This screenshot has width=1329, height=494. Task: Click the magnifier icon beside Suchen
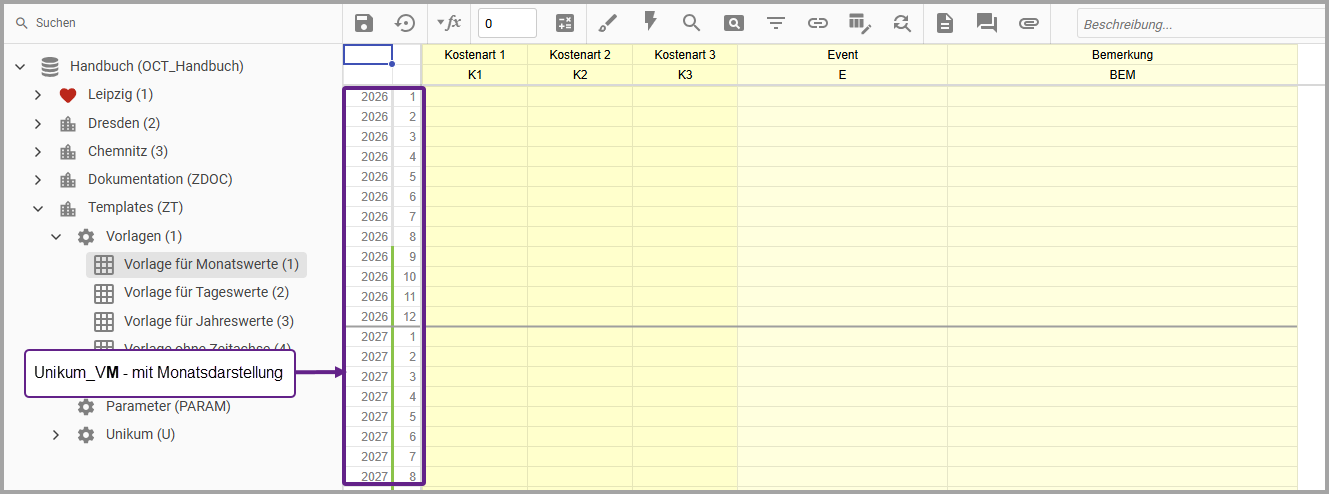click(21, 22)
